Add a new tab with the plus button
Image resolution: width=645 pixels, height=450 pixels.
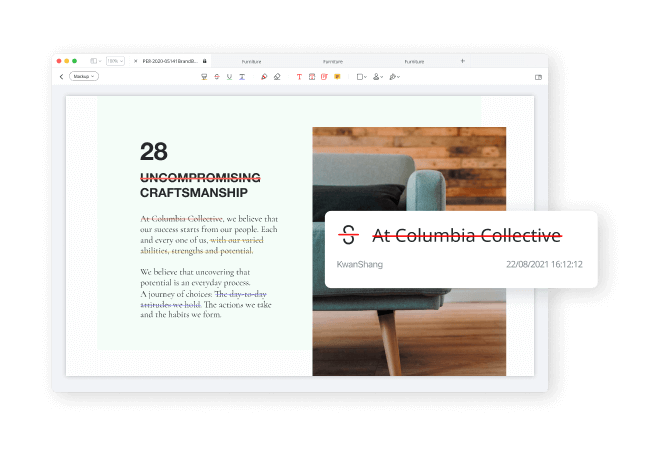[462, 61]
